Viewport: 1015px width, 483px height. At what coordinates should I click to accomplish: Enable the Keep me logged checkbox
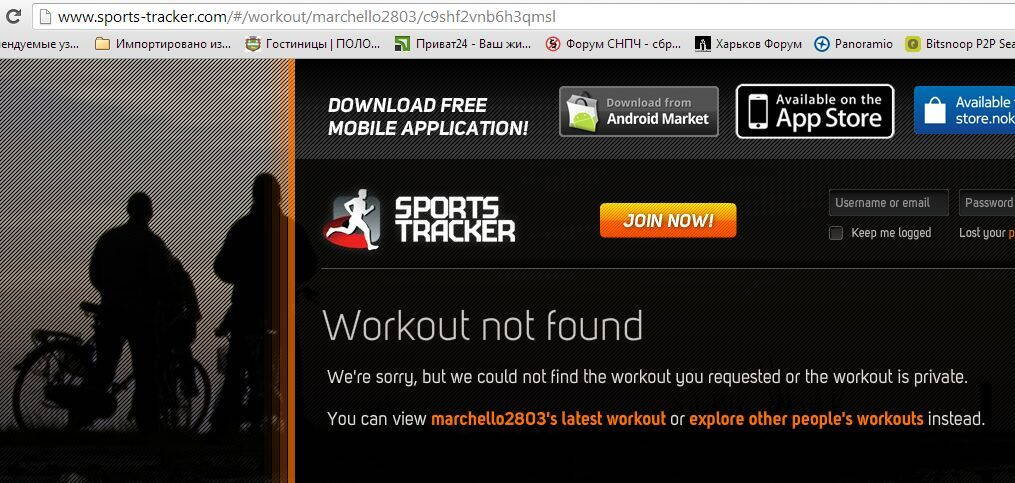point(836,233)
